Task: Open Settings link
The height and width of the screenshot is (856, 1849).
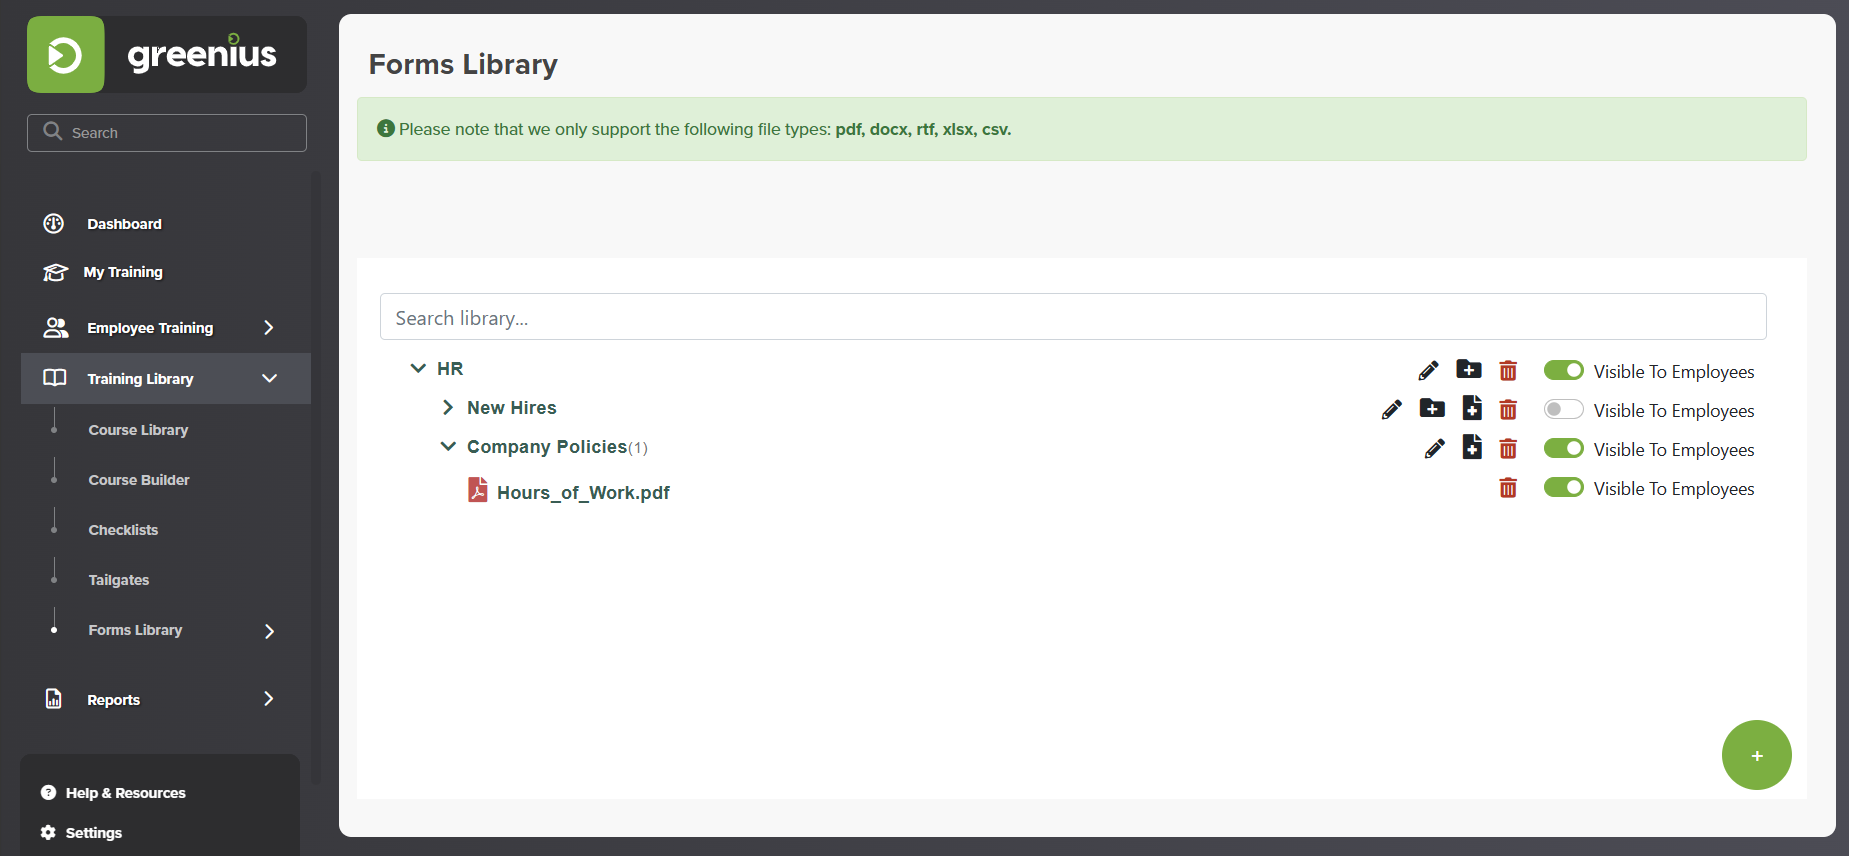Action: tap(94, 833)
